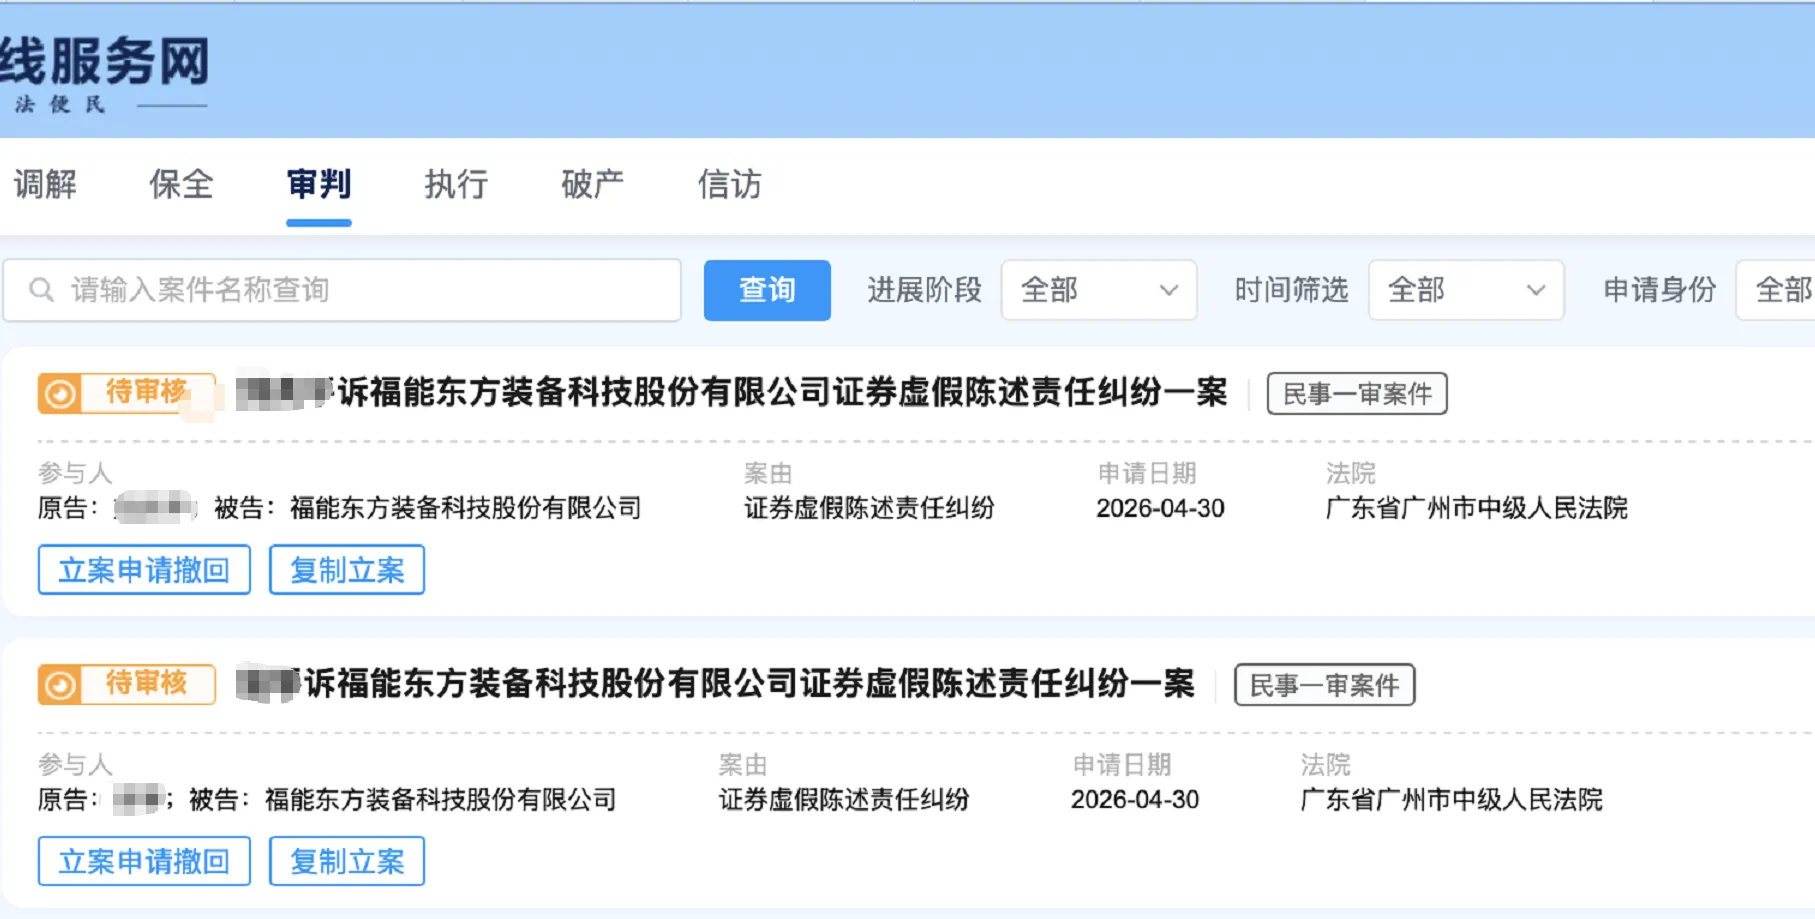Open the second case title link
1815x919 pixels.
click(x=716, y=684)
